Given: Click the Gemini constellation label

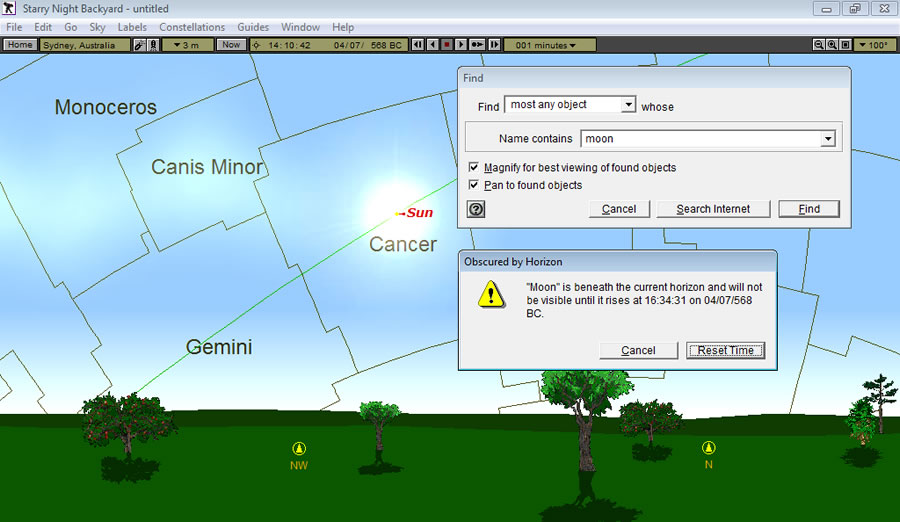Looking at the screenshot, I should [219, 347].
